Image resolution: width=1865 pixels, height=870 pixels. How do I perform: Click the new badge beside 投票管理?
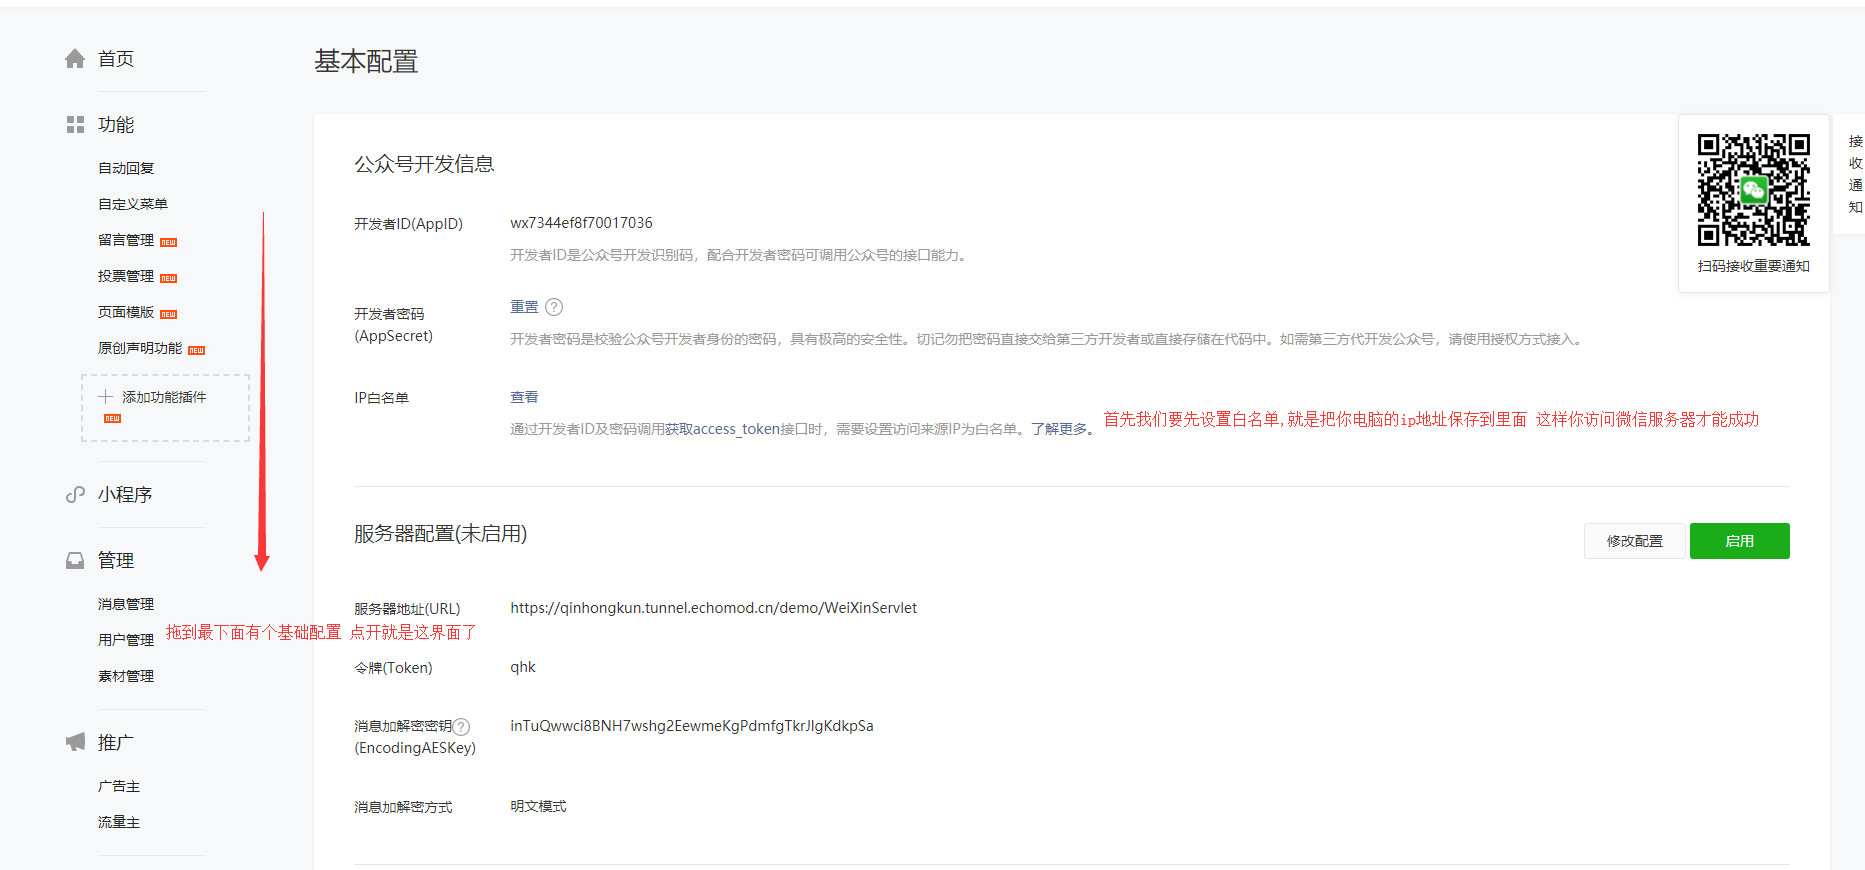(169, 278)
